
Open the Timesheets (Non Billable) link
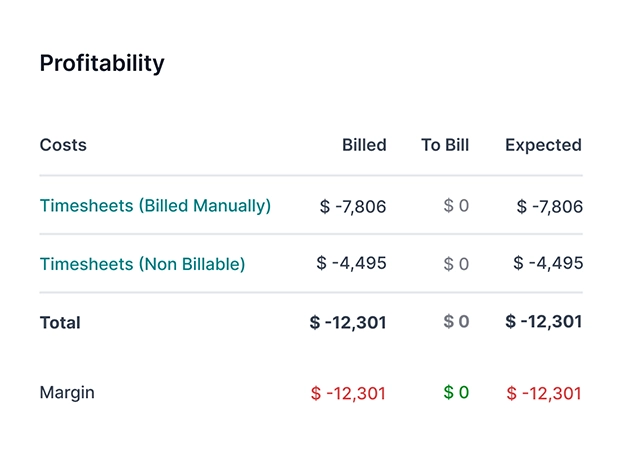click(142, 264)
